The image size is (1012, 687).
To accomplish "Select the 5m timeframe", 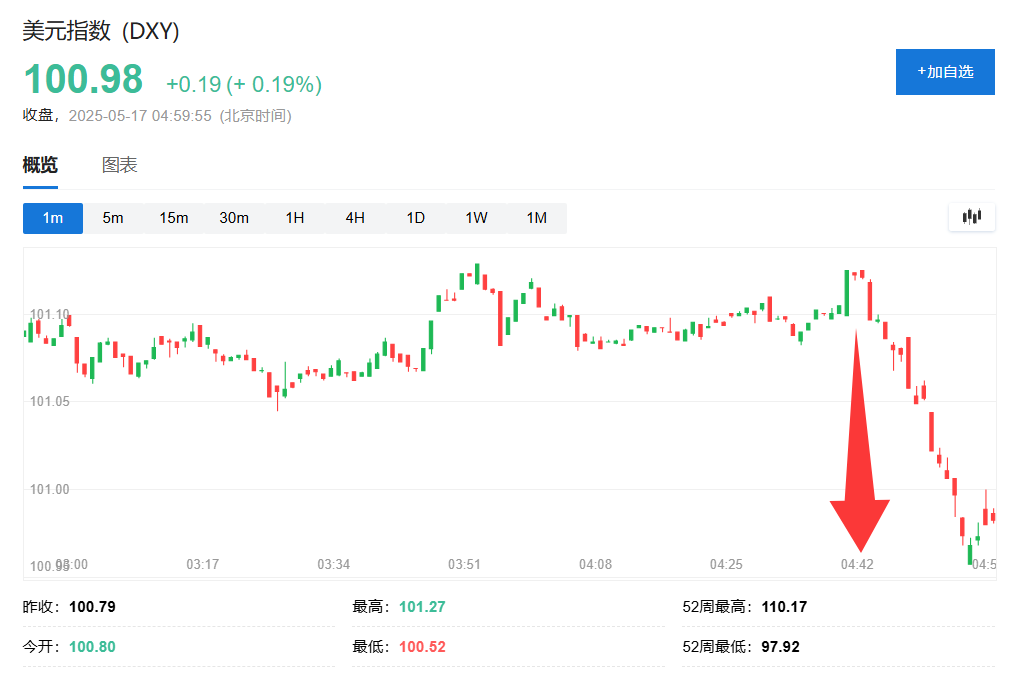I will pyautogui.click(x=113, y=218).
